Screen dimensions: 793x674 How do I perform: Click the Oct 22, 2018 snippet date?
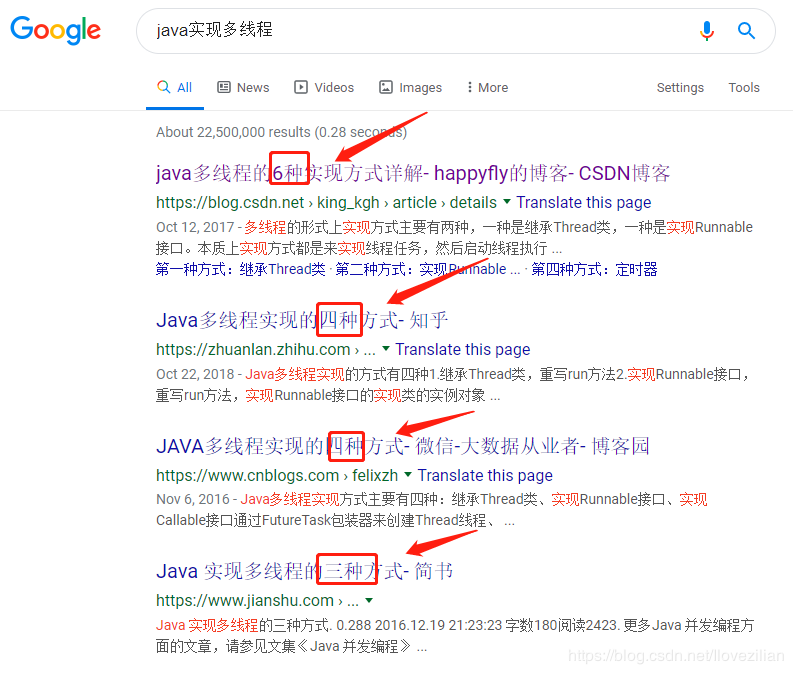tap(195, 374)
